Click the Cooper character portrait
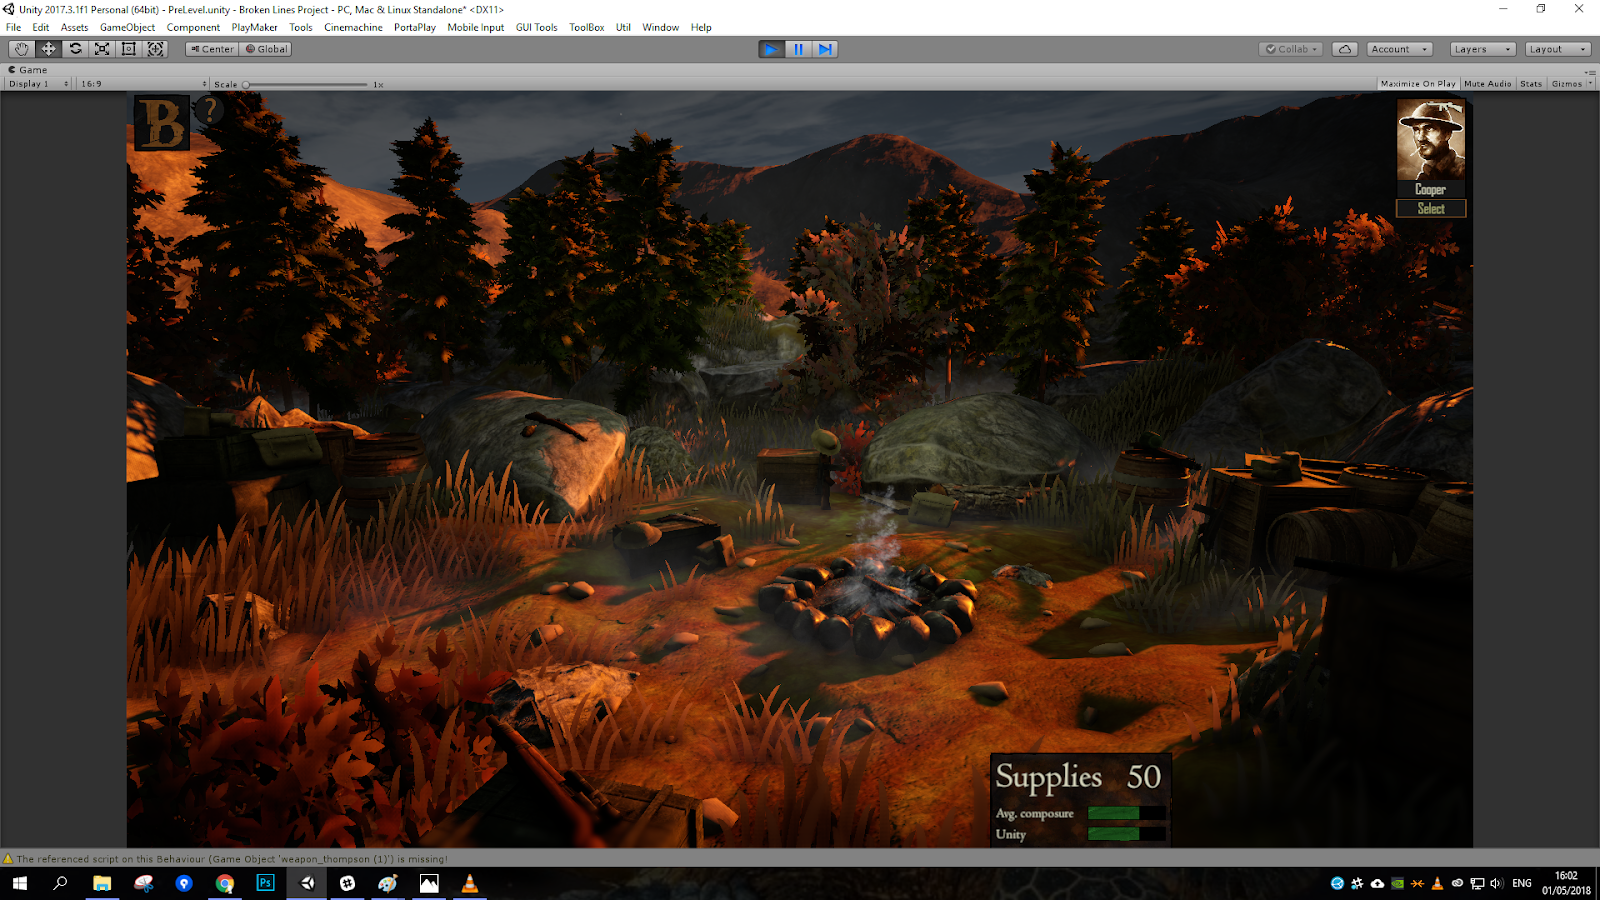 click(x=1431, y=140)
